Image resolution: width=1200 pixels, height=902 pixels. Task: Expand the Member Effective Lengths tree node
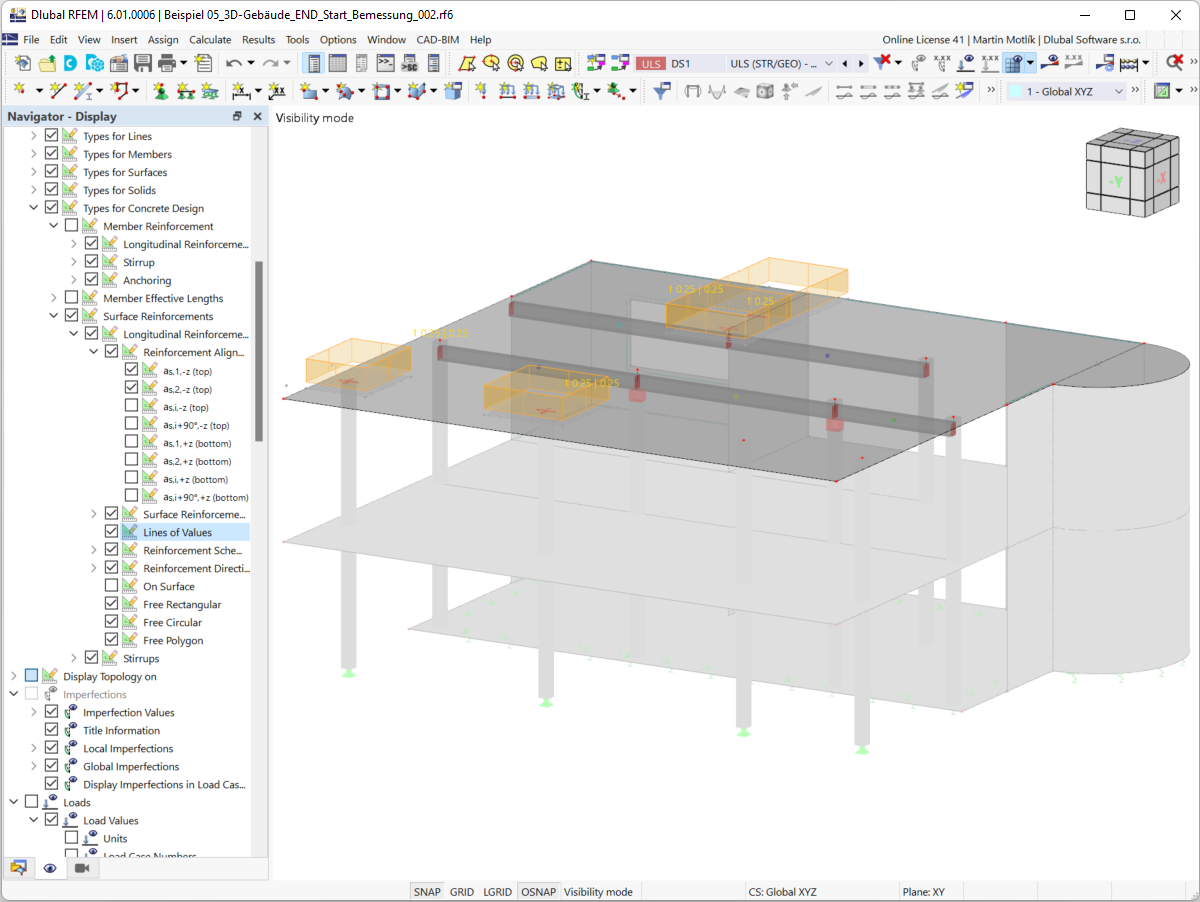pyautogui.click(x=52, y=297)
